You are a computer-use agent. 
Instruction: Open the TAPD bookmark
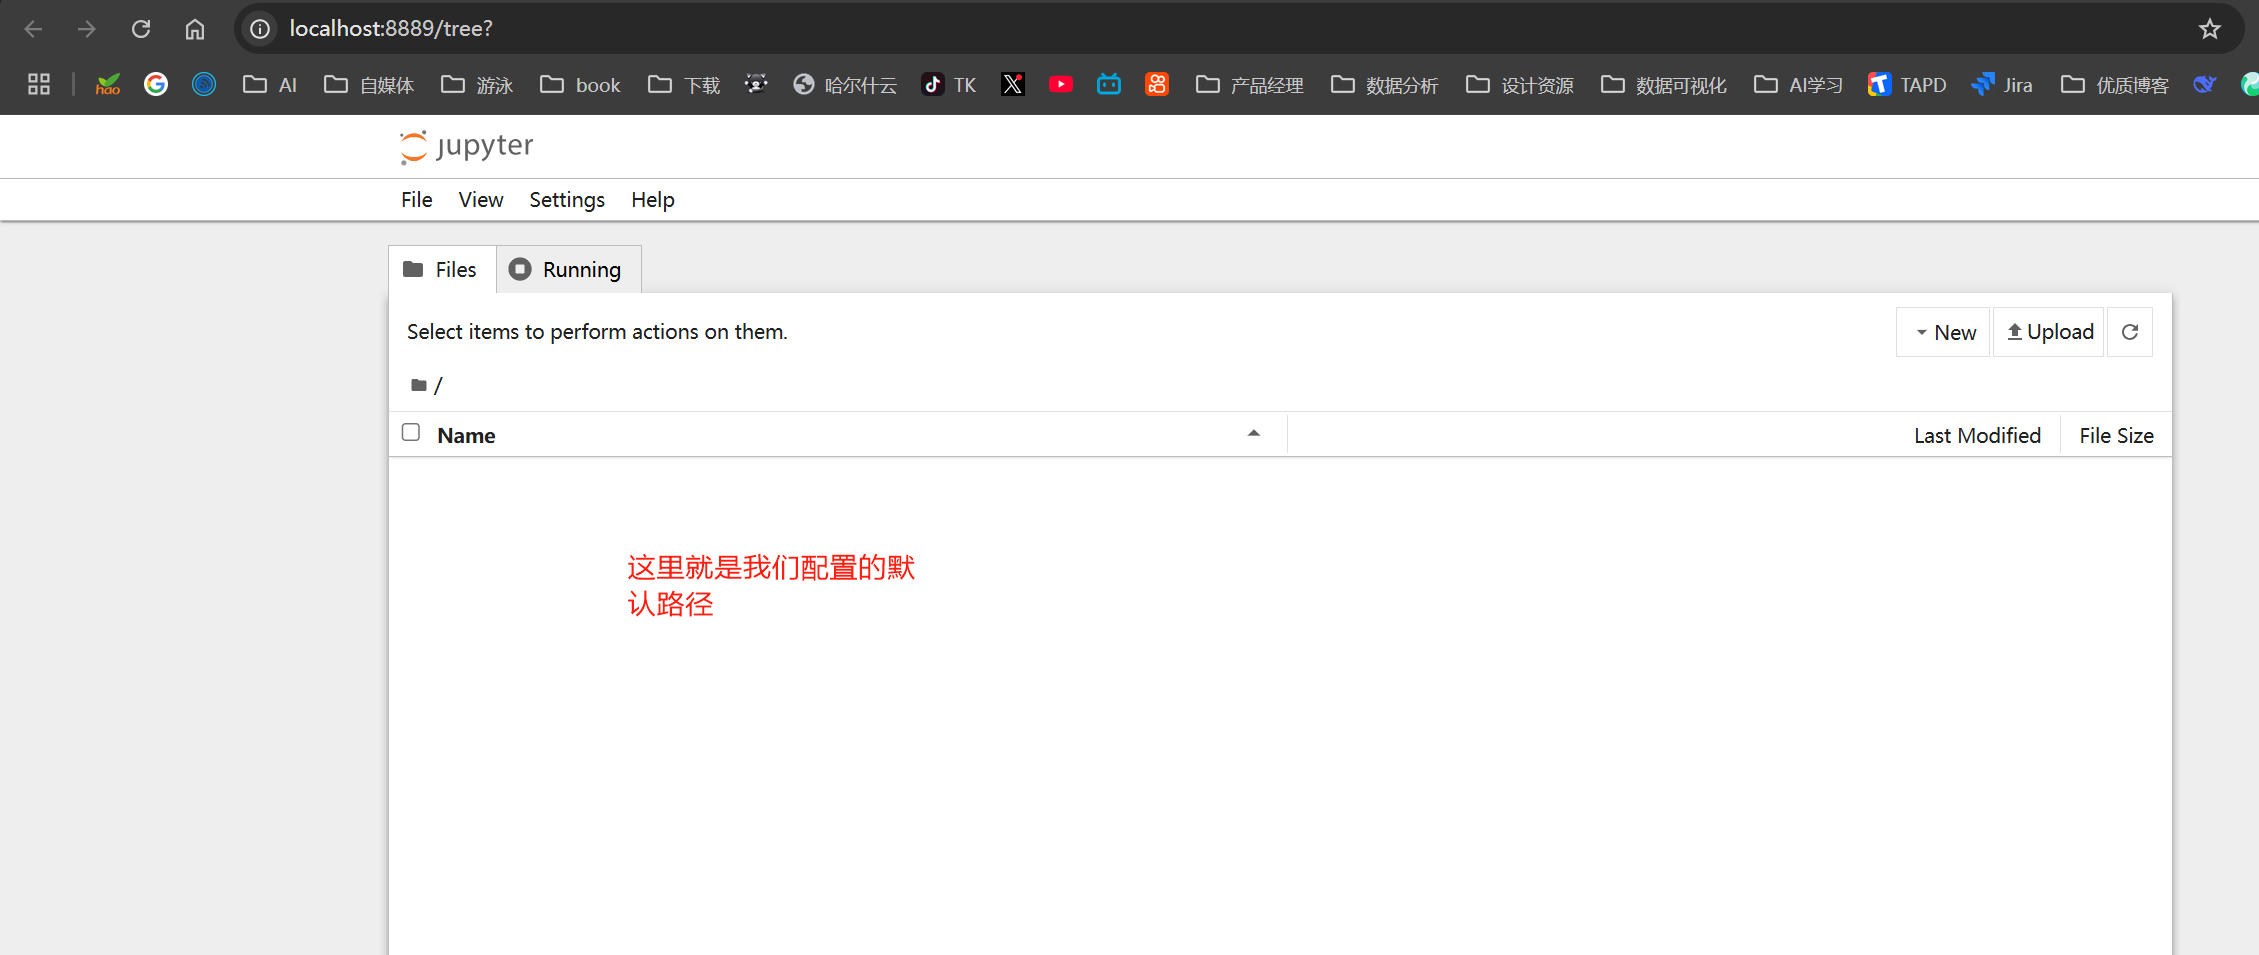pos(1906,84)
